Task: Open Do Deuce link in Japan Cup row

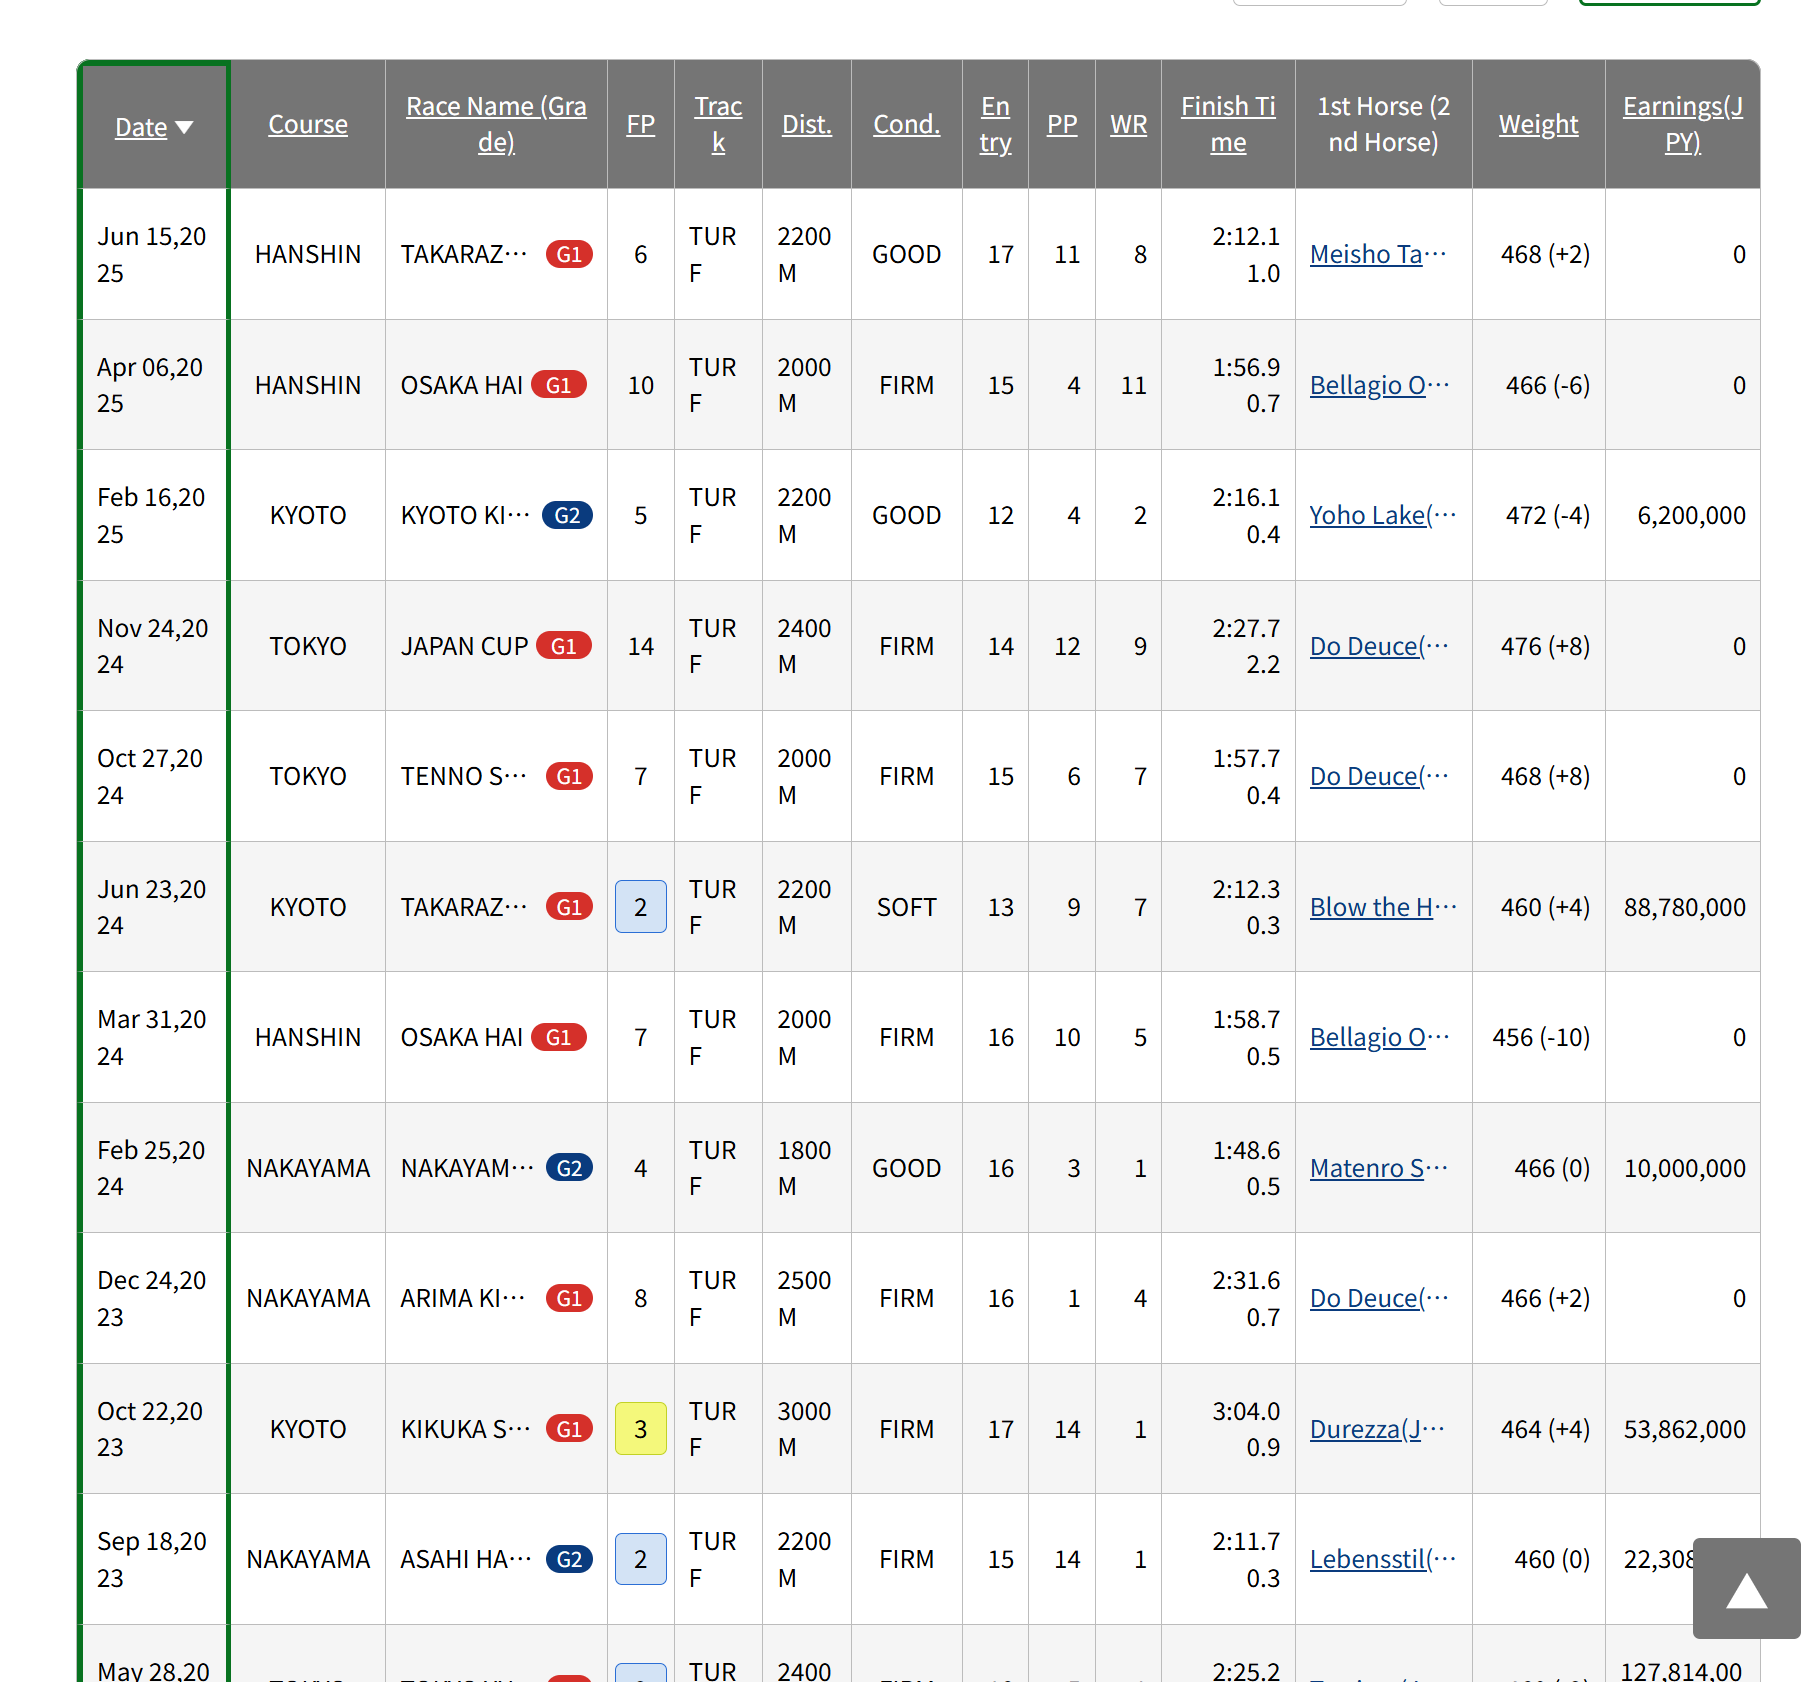Action: pyautogui.click(x=1379, y=646)
